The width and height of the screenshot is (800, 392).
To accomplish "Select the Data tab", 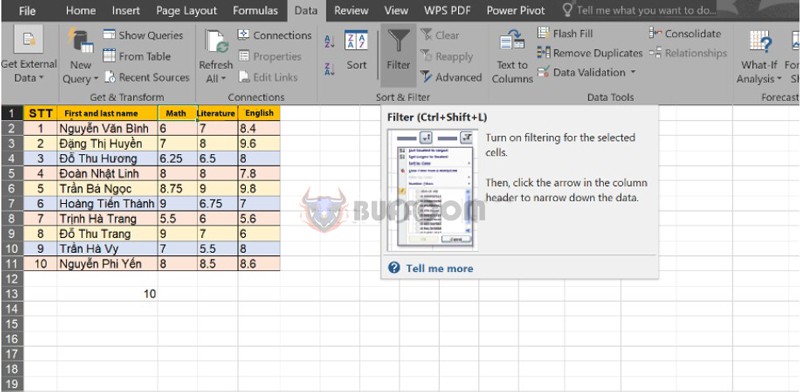I will click(306, 10).
